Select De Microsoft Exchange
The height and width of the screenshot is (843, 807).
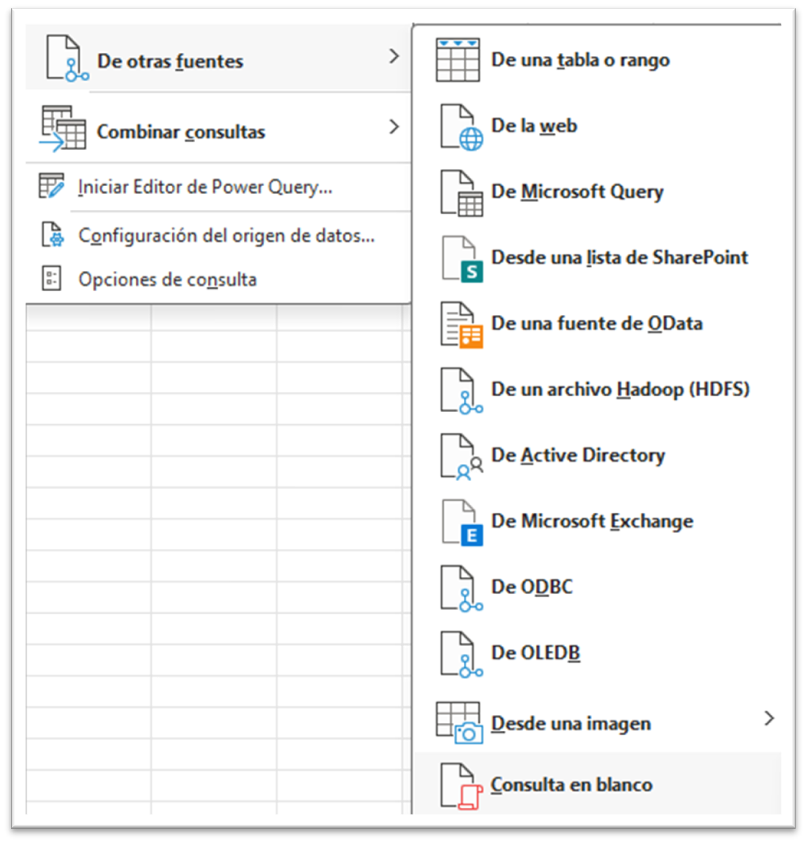coord(598,521)
